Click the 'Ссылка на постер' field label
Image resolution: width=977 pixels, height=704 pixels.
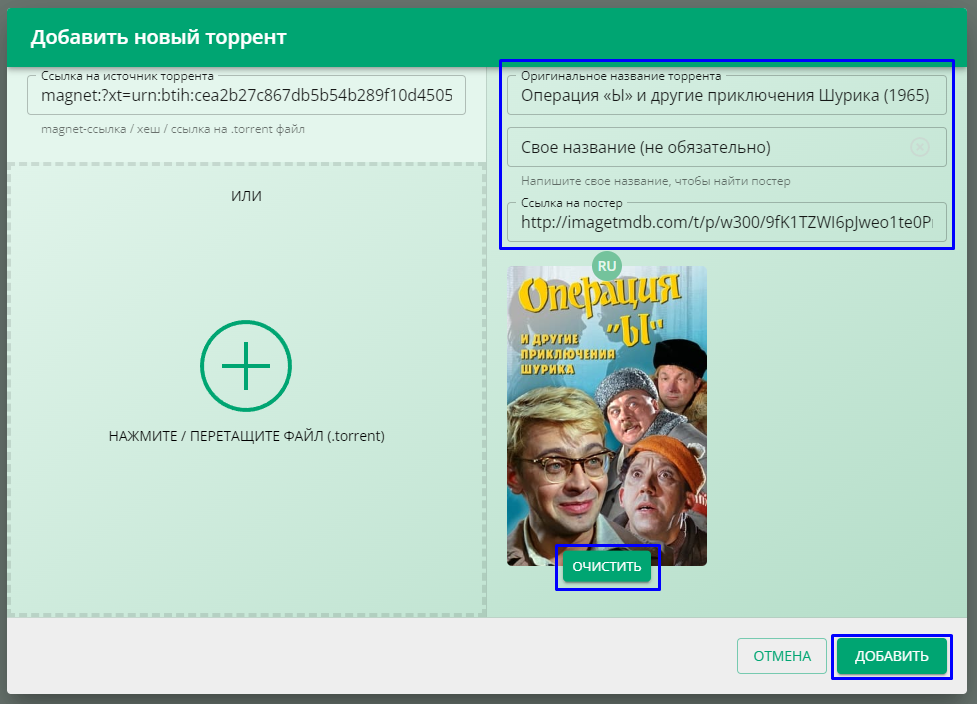pyautogui.click(x=571, y=203)
